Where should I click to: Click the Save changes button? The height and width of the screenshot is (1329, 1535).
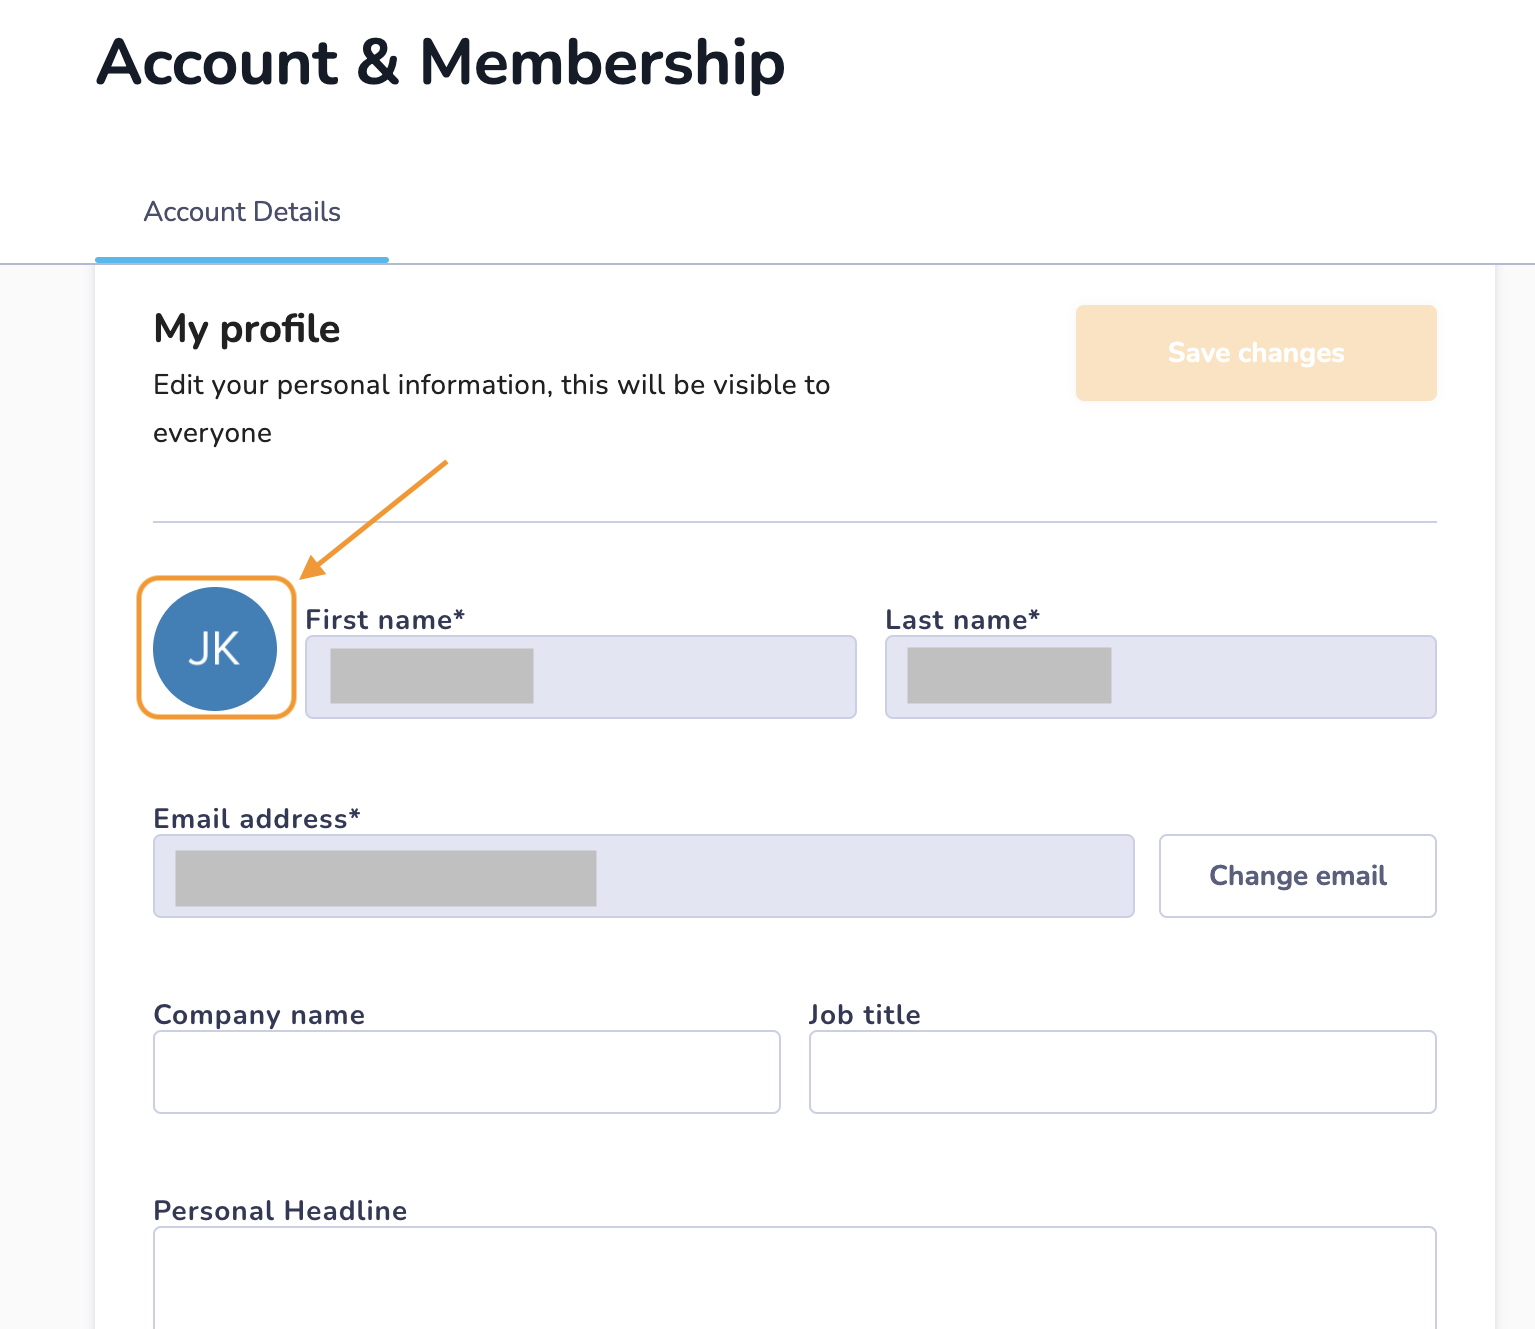[x=1256, y=353]
